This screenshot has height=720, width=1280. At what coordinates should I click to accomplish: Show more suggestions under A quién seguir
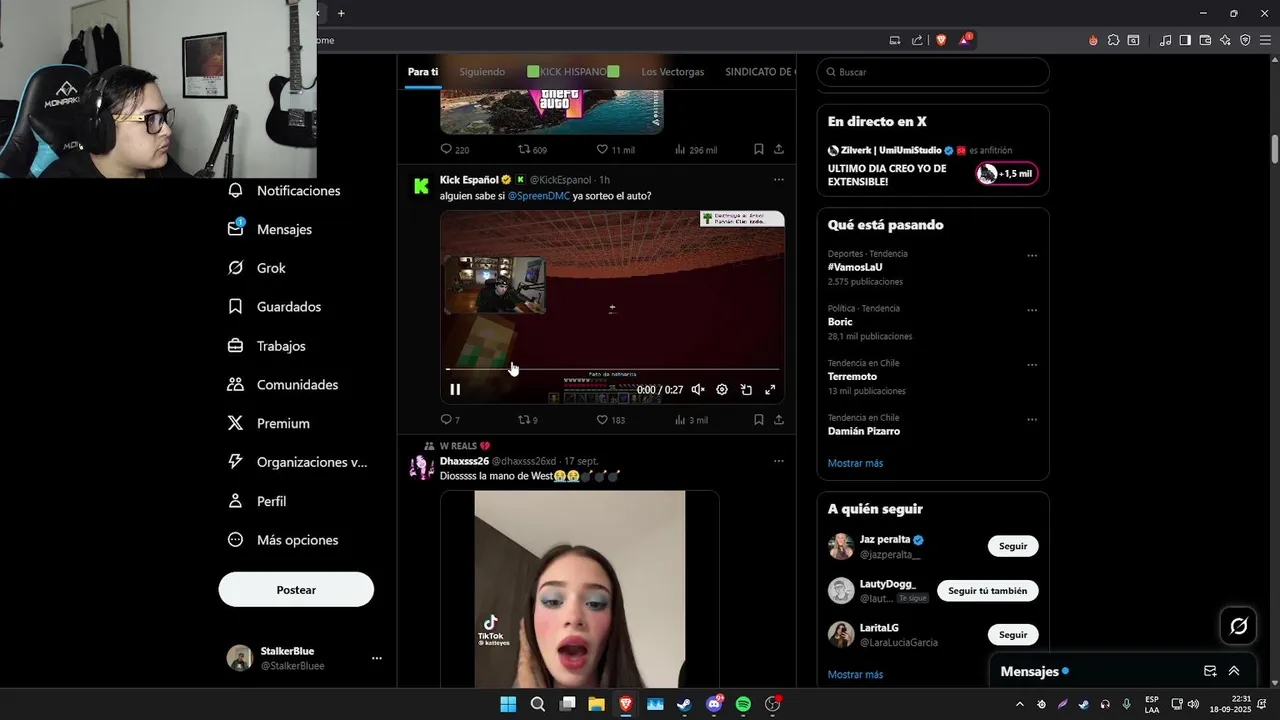click(855, 675)
